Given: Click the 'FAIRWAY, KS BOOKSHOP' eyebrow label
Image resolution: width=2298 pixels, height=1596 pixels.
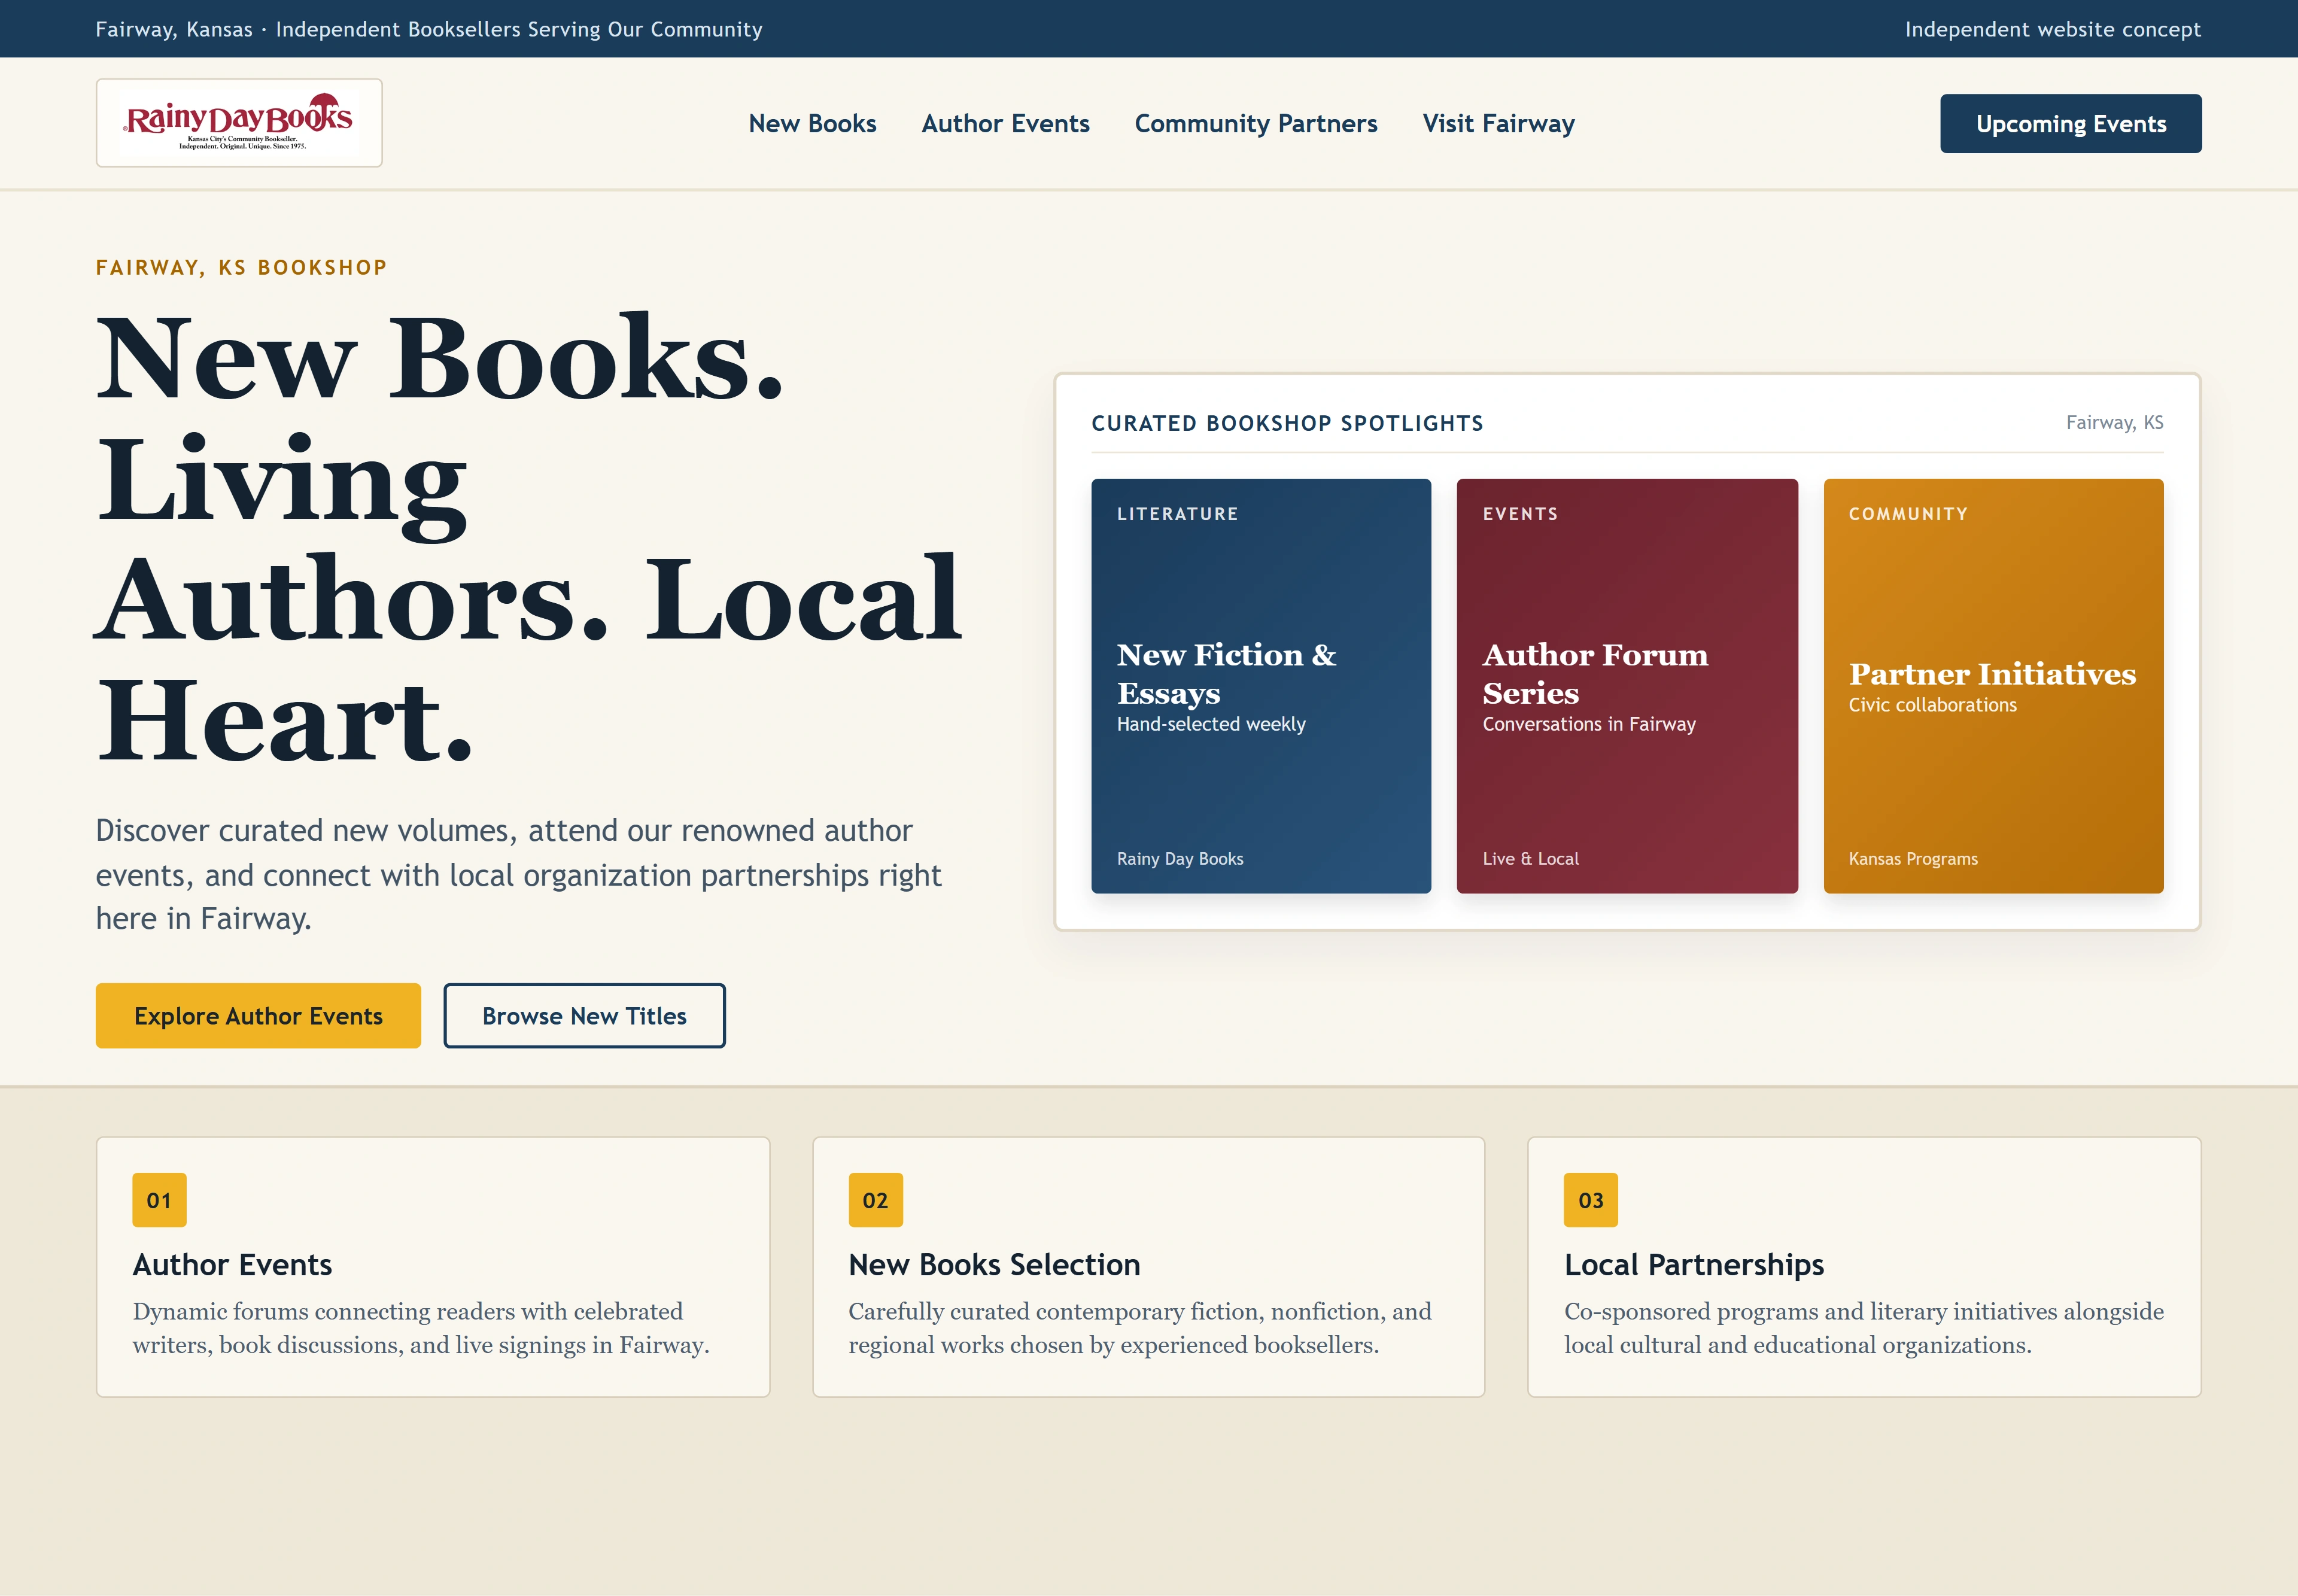Looking at the screenshot, I should point(241,267).
